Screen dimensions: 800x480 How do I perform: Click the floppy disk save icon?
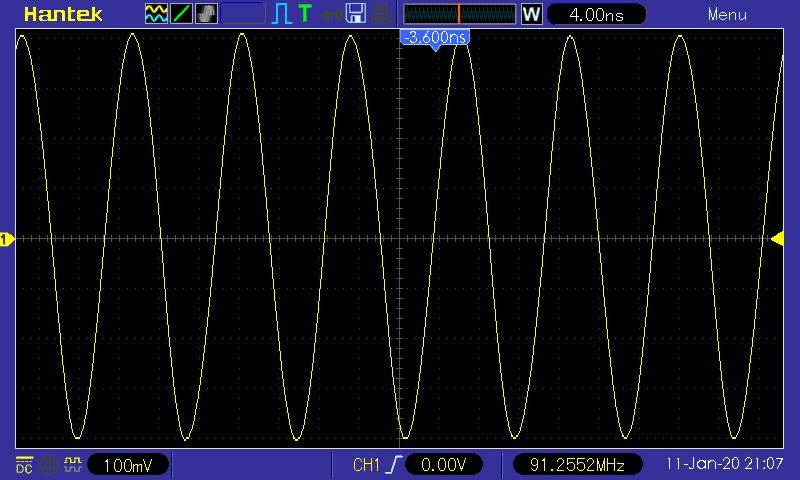(x=356, y=14)
